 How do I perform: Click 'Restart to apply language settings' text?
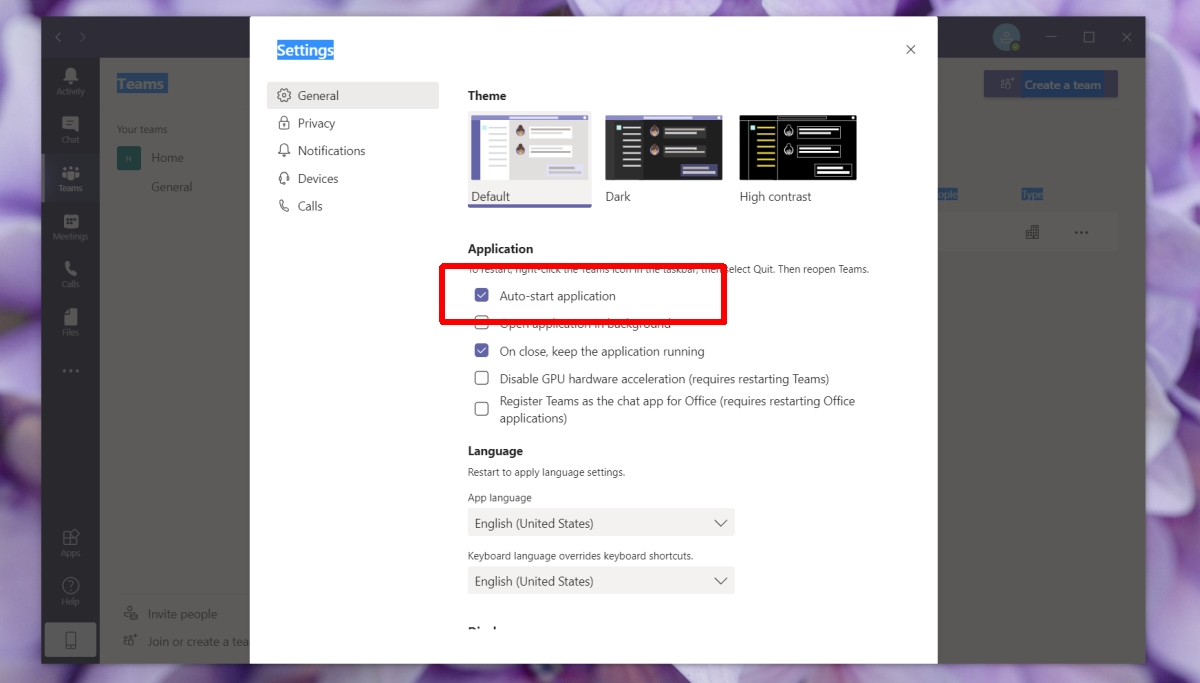click(546, 472)
